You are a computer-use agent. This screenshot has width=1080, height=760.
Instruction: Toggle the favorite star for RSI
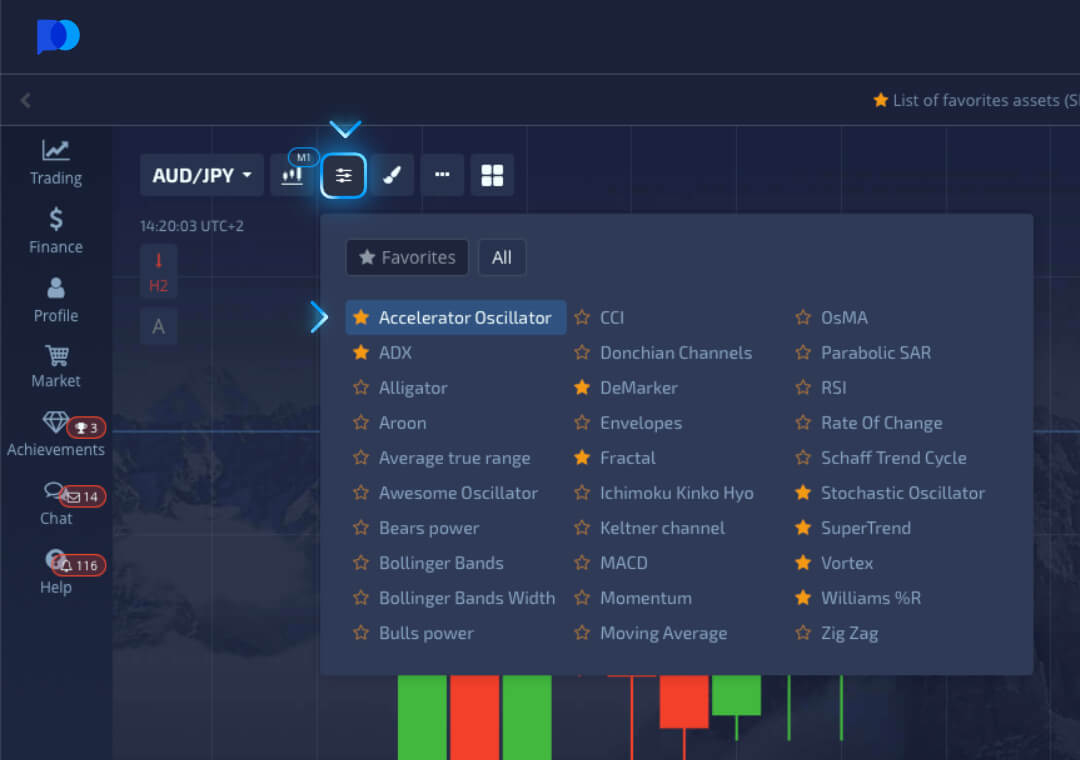(804, 387)
